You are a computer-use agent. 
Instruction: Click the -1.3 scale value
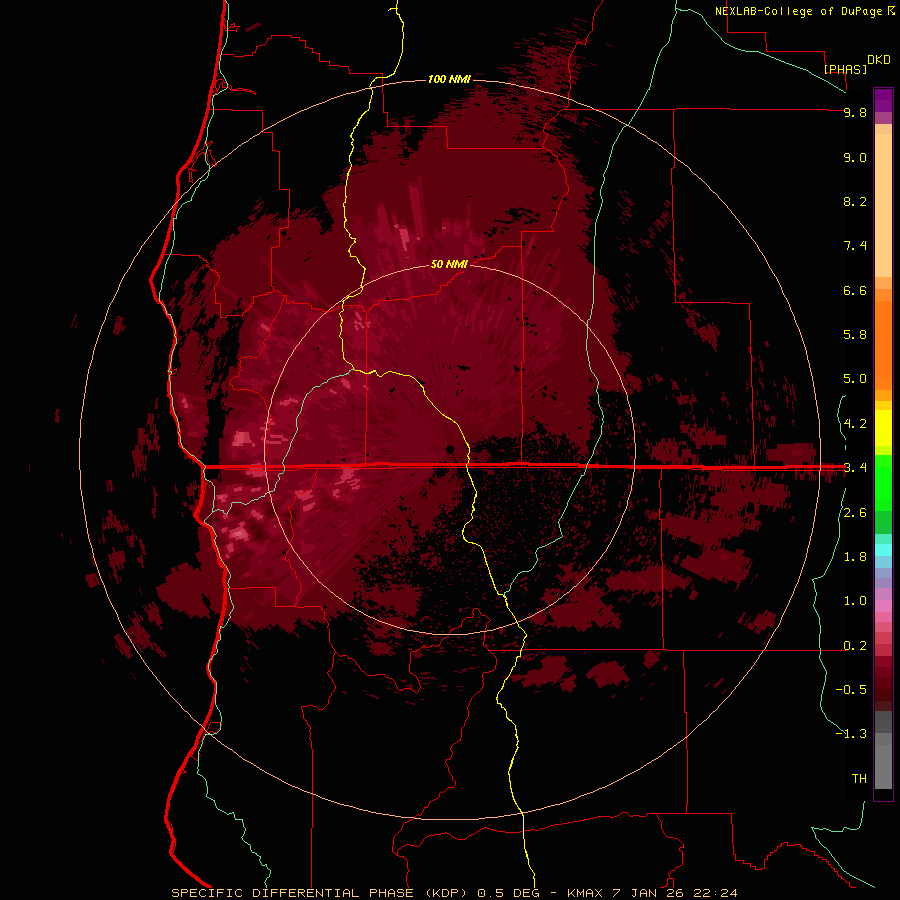coord(851,734)
